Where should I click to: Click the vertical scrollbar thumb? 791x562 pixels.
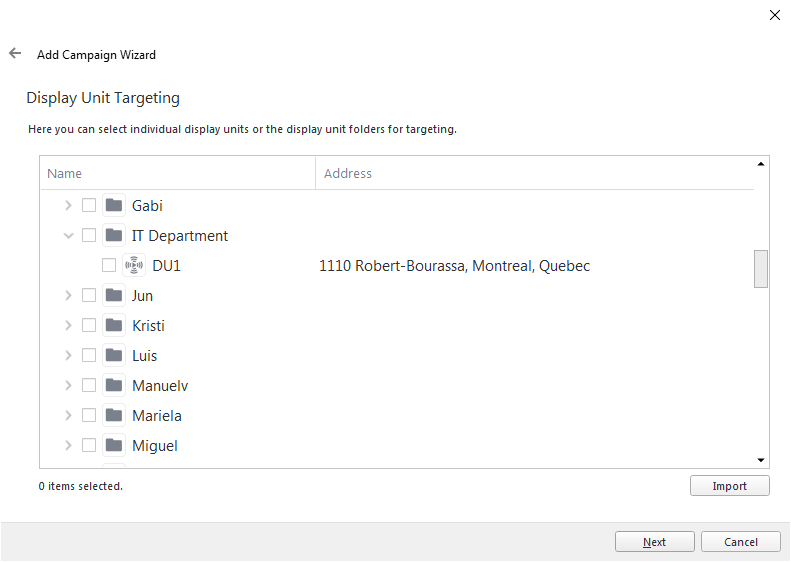[x=761, y=268]
